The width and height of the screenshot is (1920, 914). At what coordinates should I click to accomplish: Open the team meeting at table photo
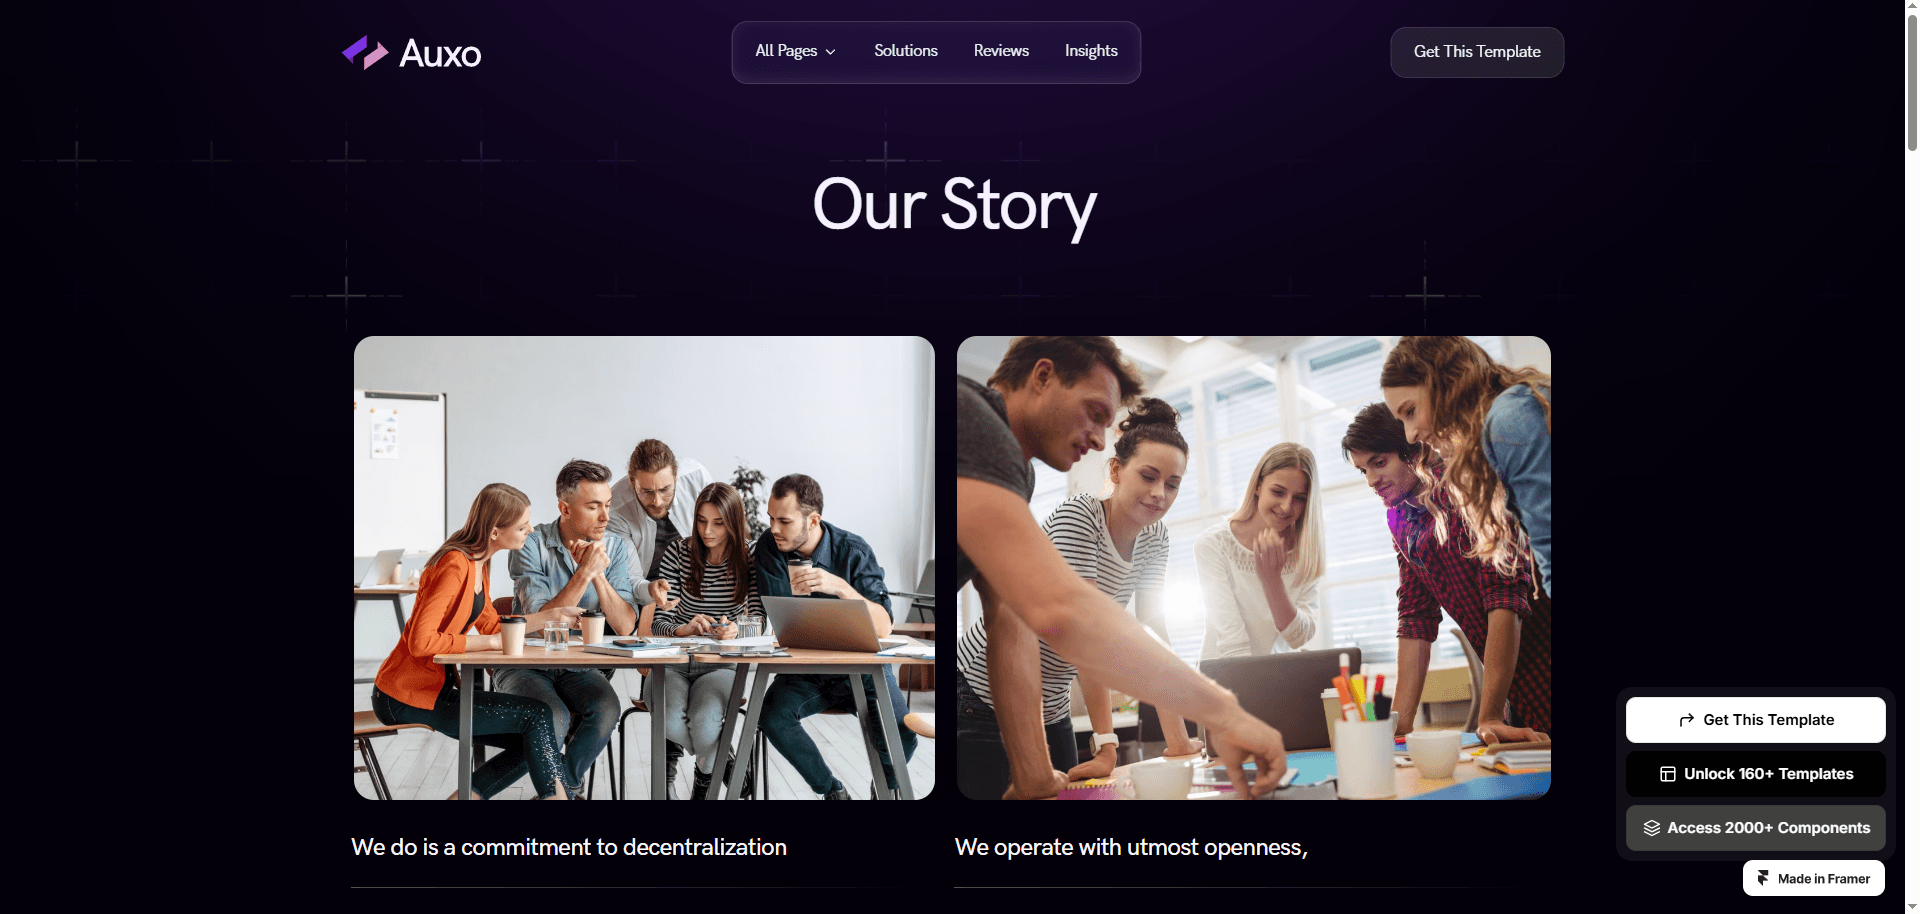click(x=644, y=568)
